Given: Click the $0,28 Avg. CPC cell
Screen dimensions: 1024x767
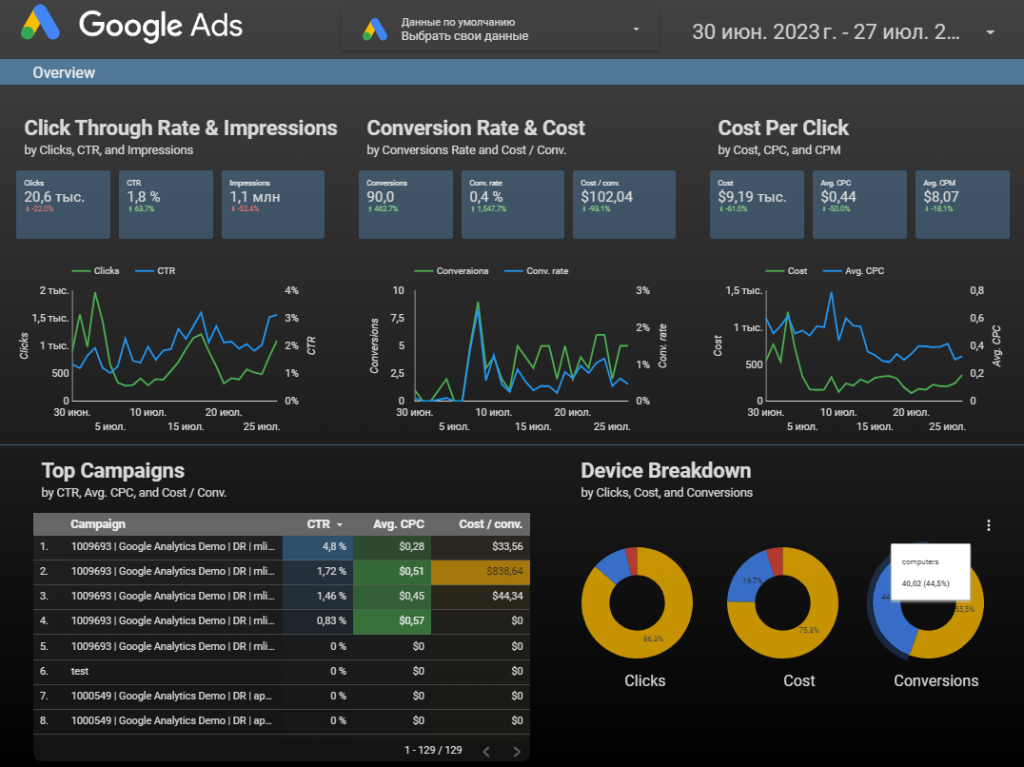Looking at the screenshot, I should tap(392, 546).
